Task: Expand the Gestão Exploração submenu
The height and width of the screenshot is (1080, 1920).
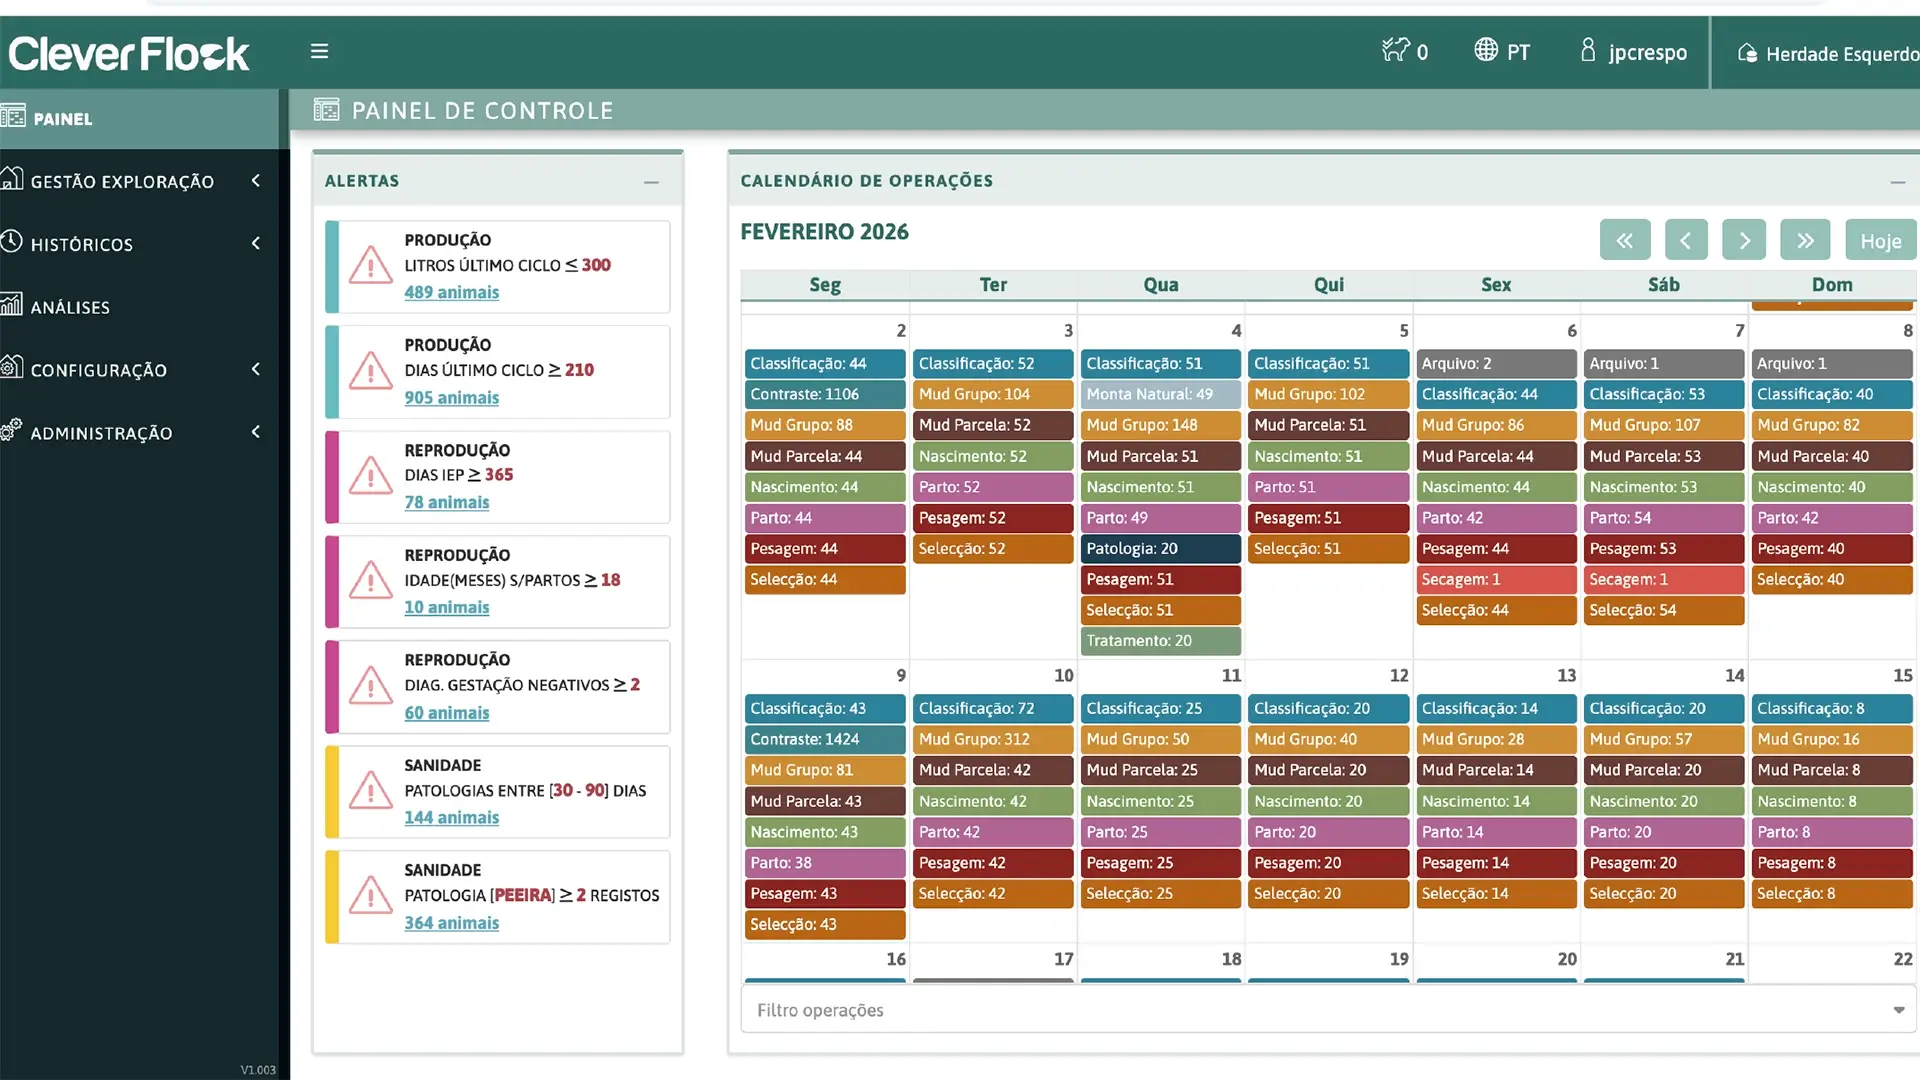Action: pos(122,181)
